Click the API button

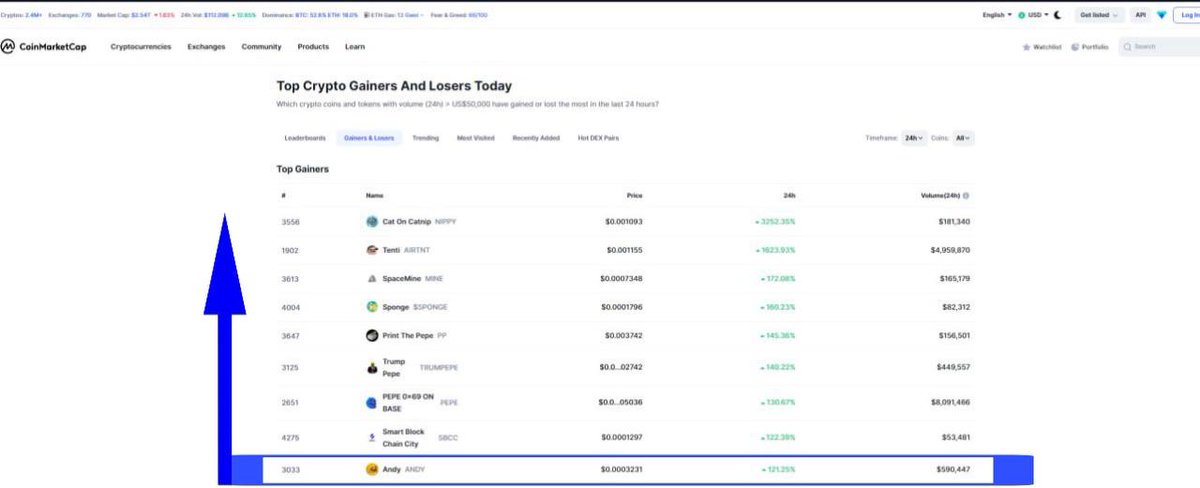(x=1140, y=16)
